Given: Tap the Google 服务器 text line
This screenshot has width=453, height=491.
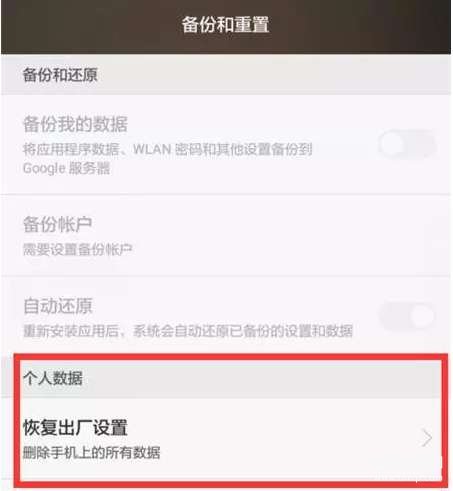Looking at the screenshot, I should coord(66,168).
